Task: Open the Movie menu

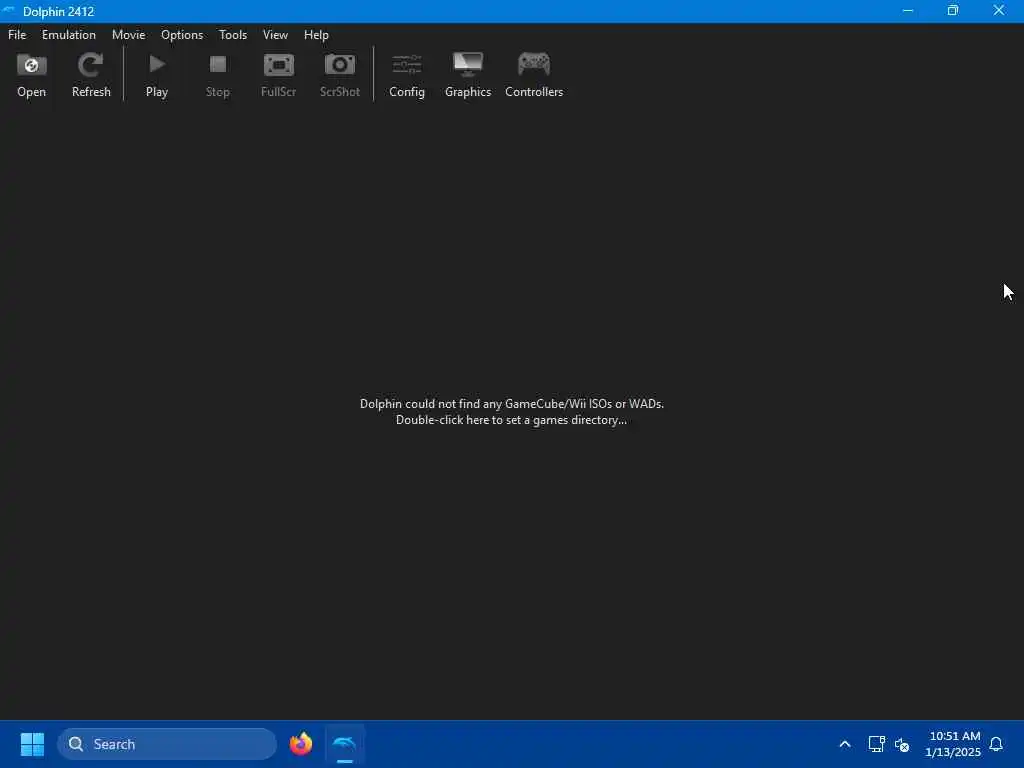Action: point(128,35)
